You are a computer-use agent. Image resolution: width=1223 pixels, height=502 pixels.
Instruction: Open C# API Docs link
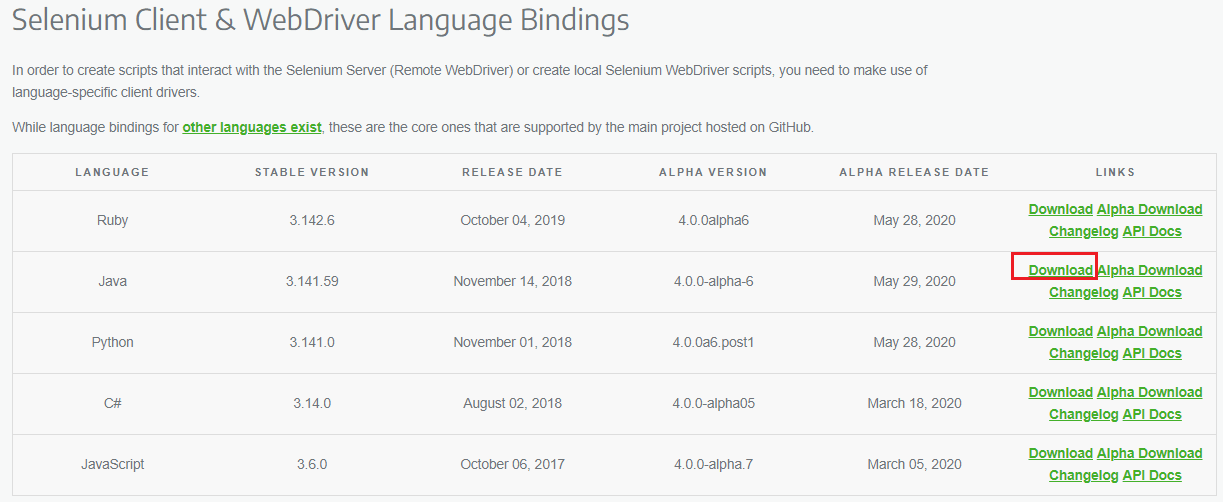tap(1152, 414)
